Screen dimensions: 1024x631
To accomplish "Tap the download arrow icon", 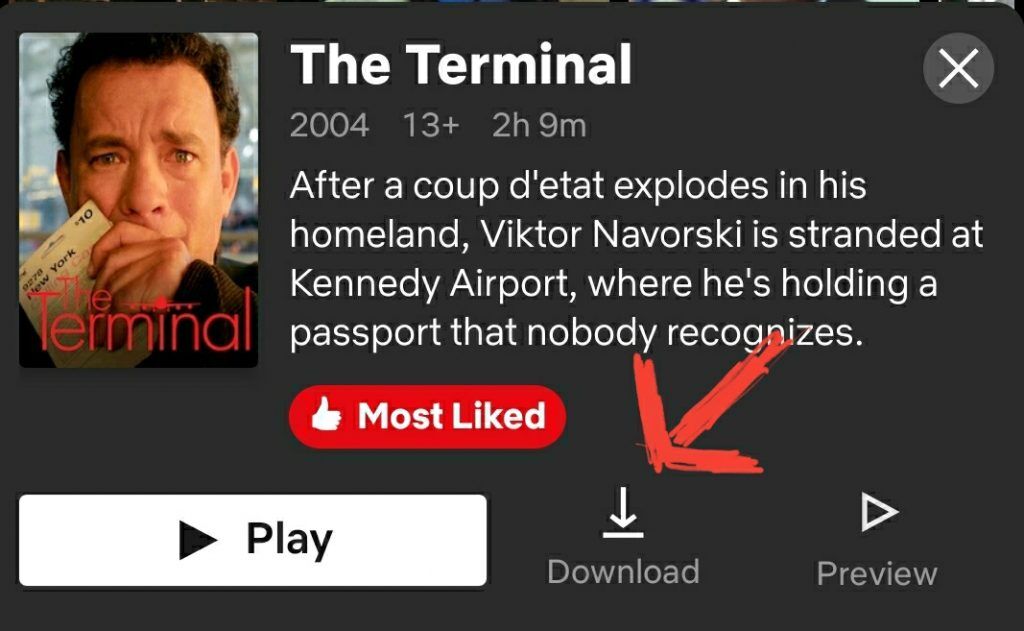I will tap(623, 512).
